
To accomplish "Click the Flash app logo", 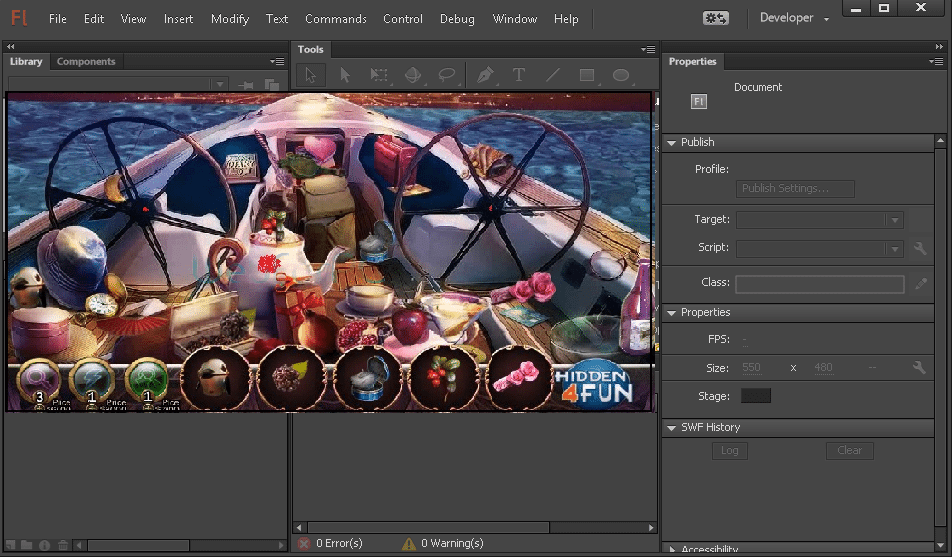I will 19,18.
